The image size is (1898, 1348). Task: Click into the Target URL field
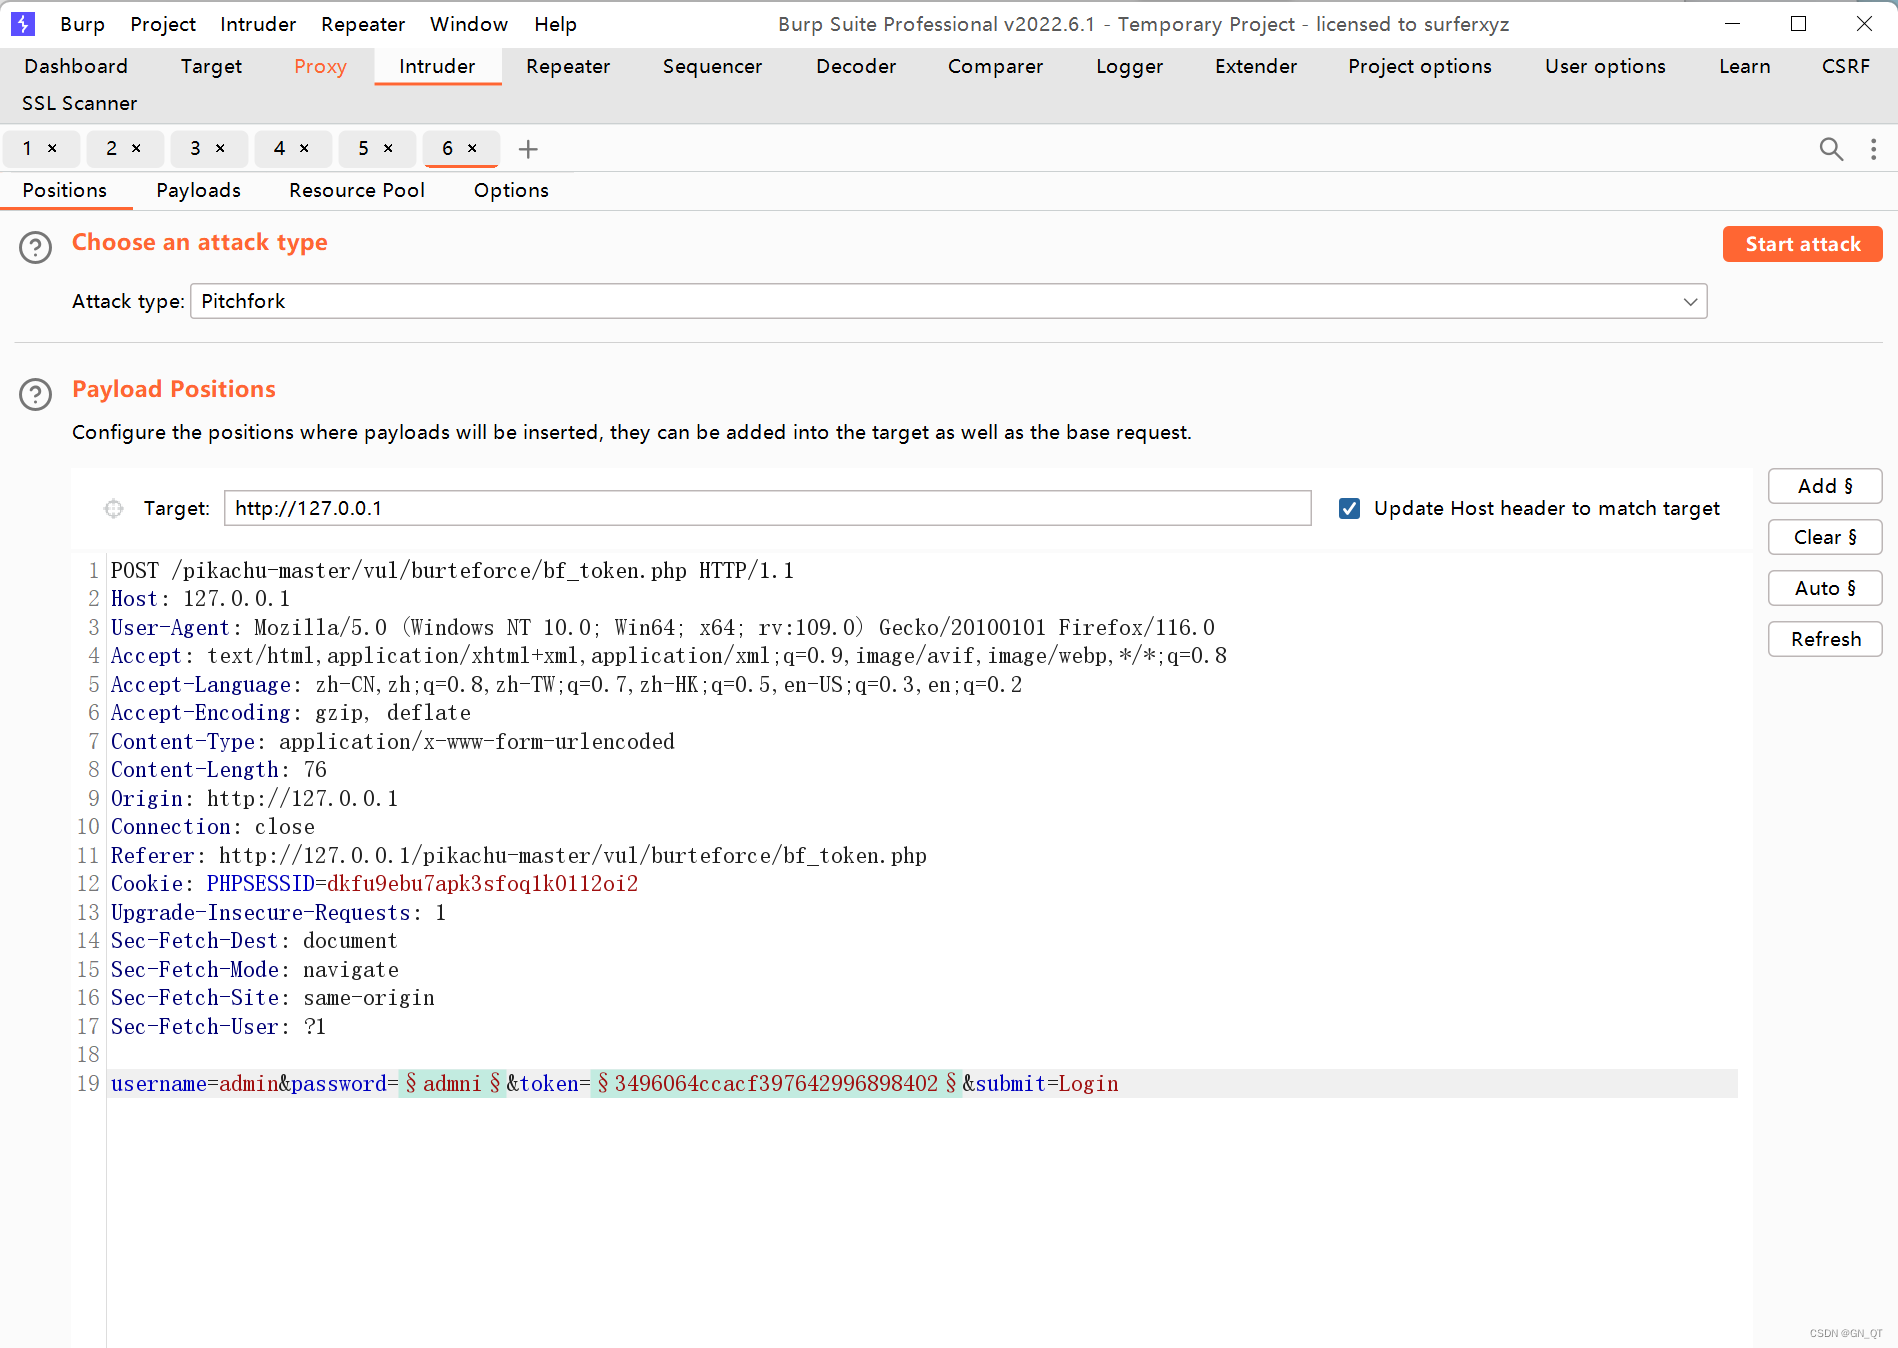767,508
